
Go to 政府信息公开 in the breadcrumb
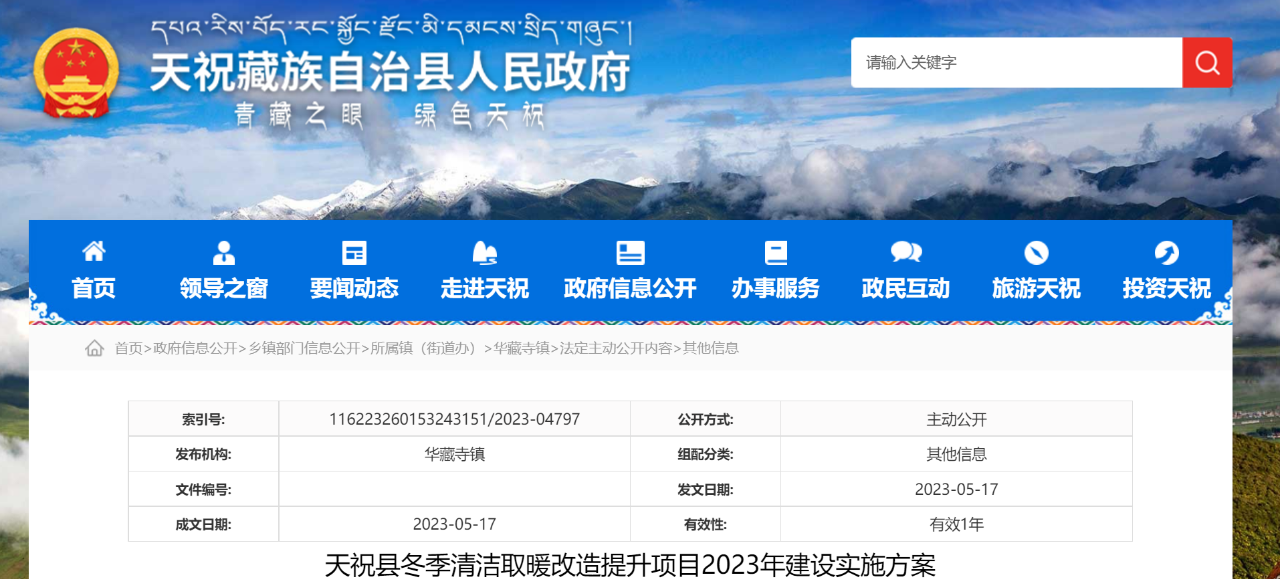pos(195,348)
